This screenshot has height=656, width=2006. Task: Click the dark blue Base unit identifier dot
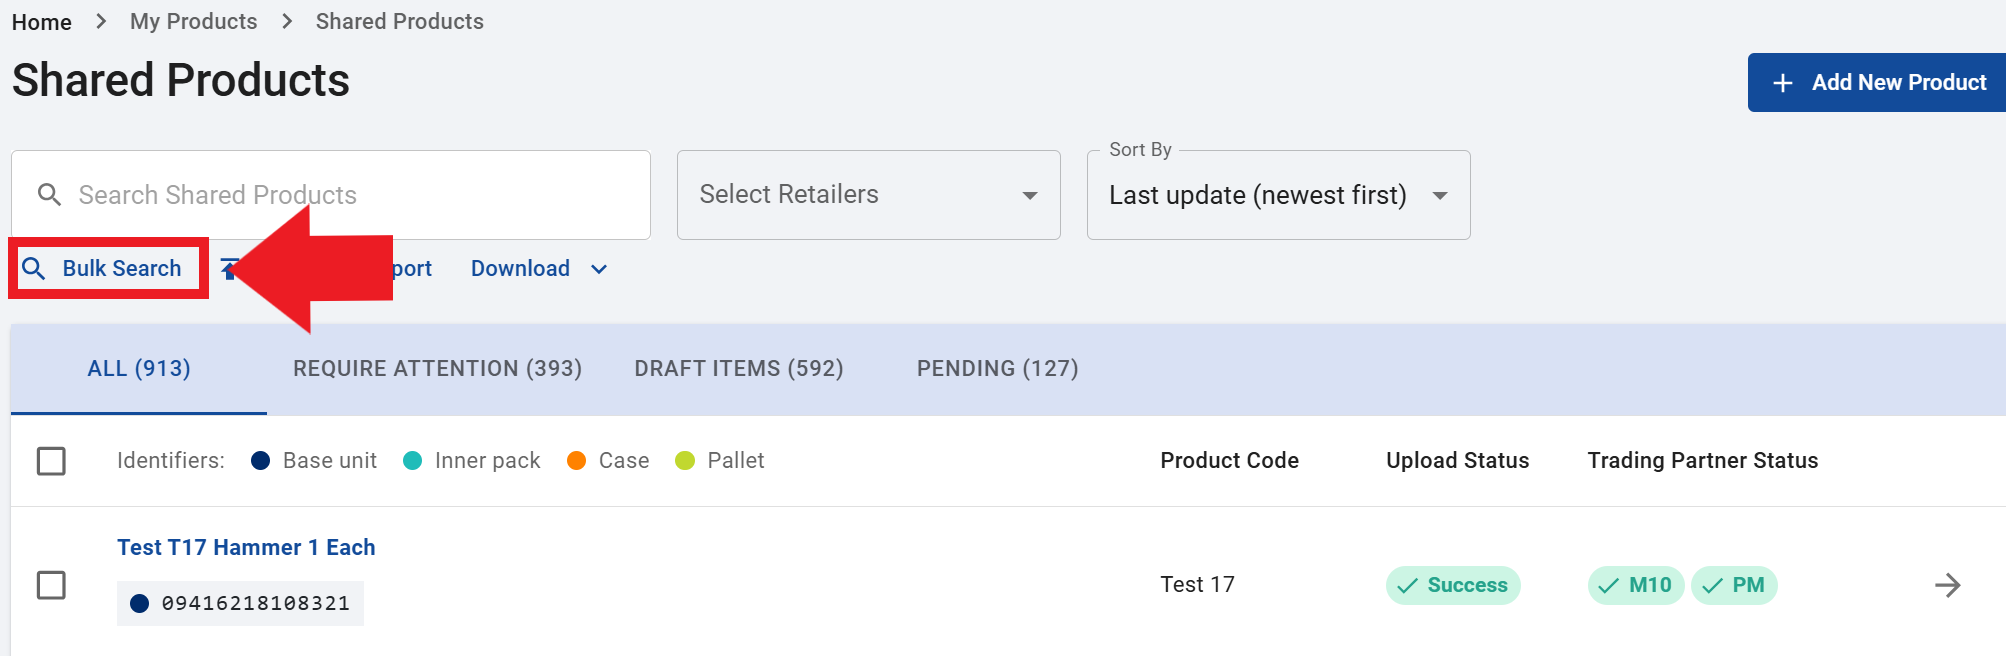(260, 461)
